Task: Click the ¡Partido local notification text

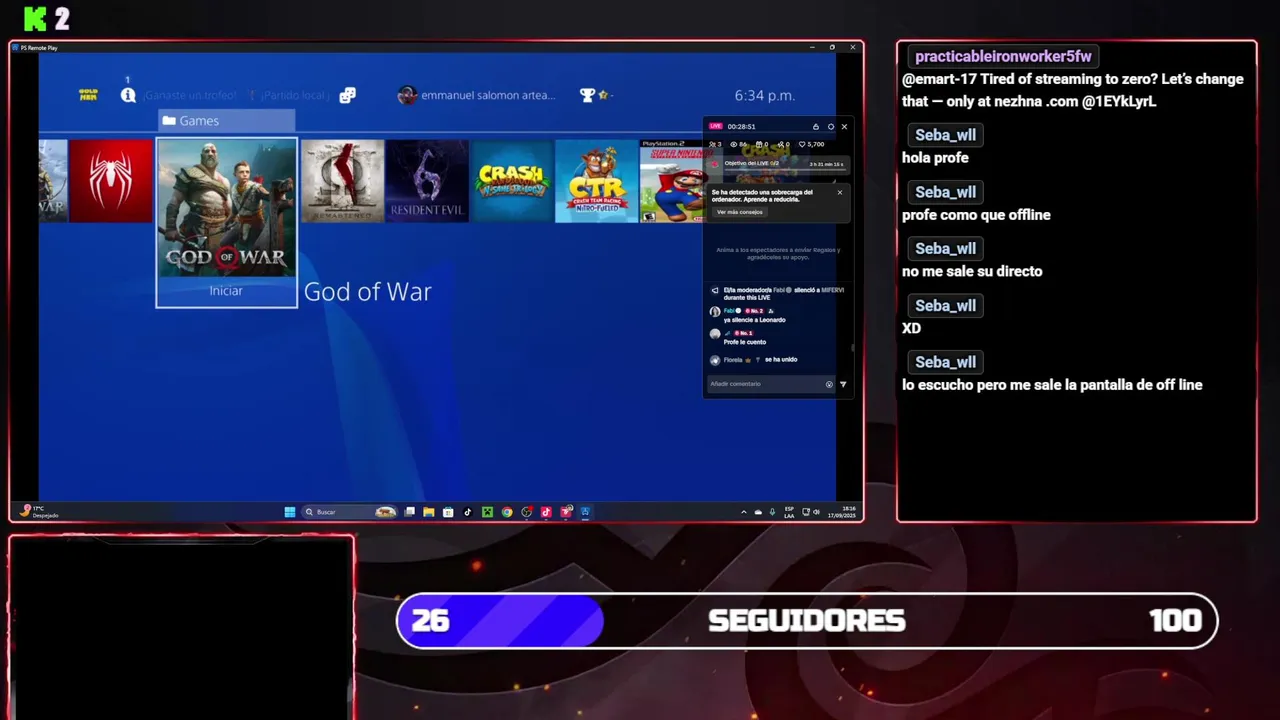Action: (294, 95)
